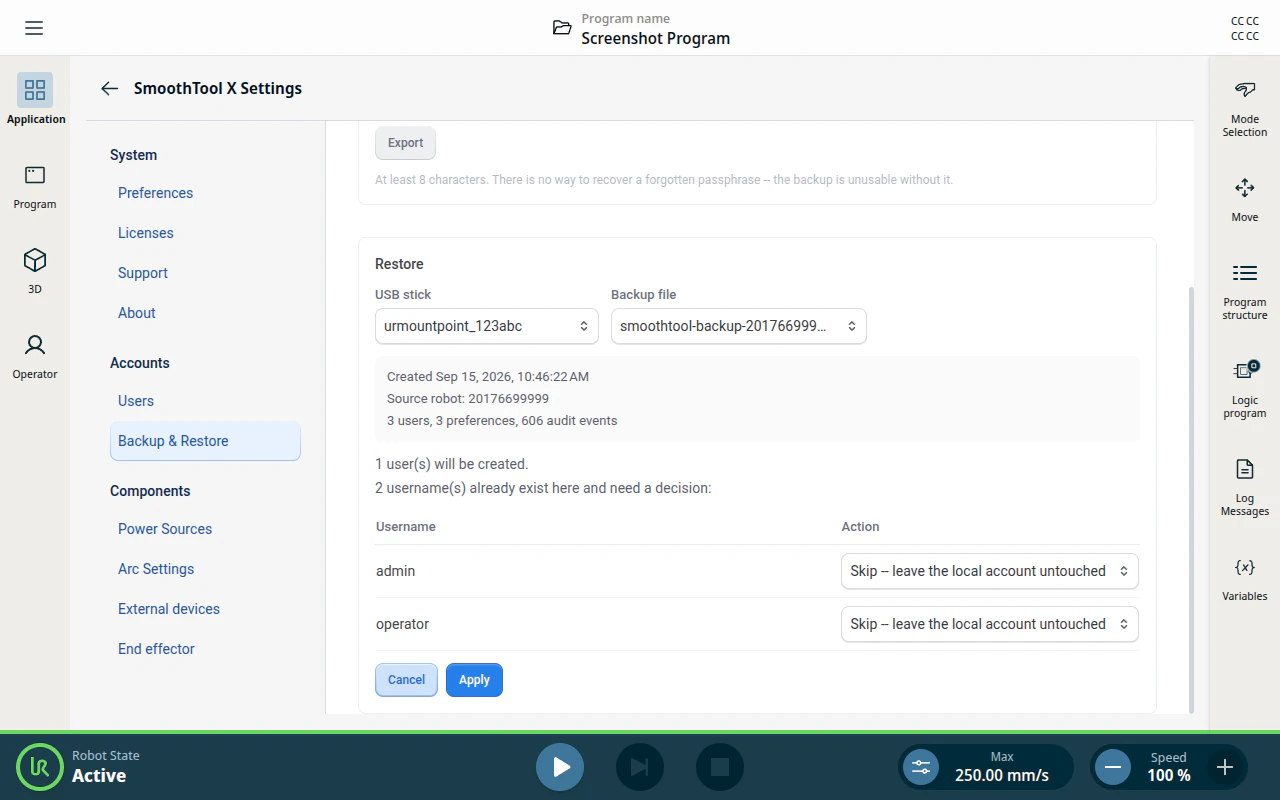
Task: Go back from SmoothTool X Settings
Action: [x=110, y=88]
